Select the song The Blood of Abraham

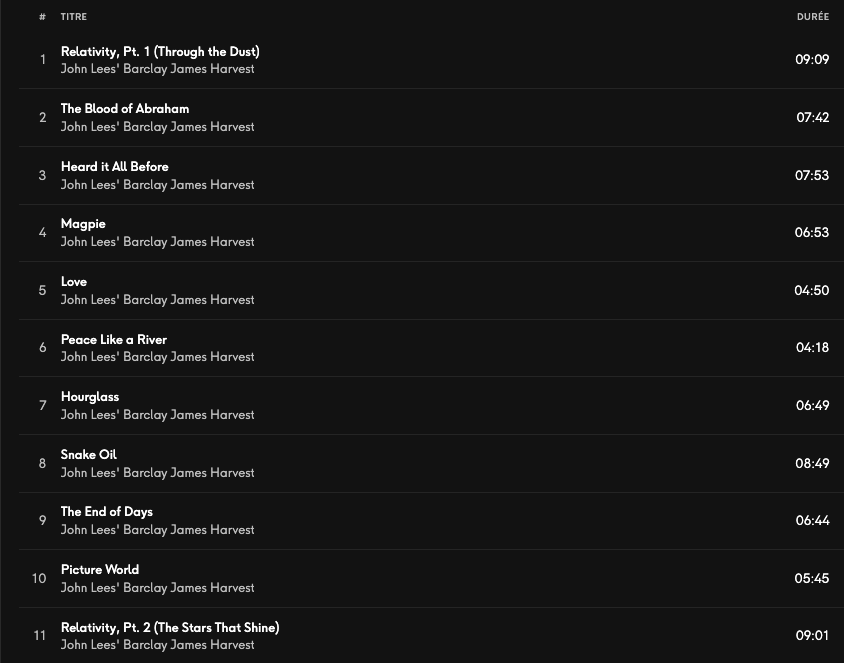coord(125,109)
